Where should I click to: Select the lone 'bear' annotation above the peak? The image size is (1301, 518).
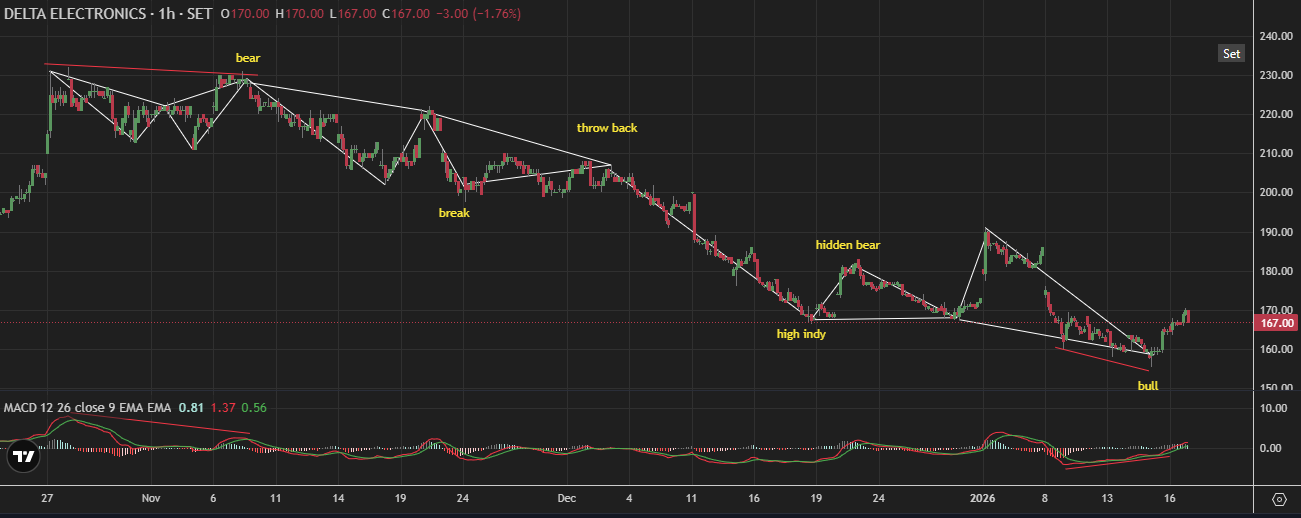coord(248,58)
